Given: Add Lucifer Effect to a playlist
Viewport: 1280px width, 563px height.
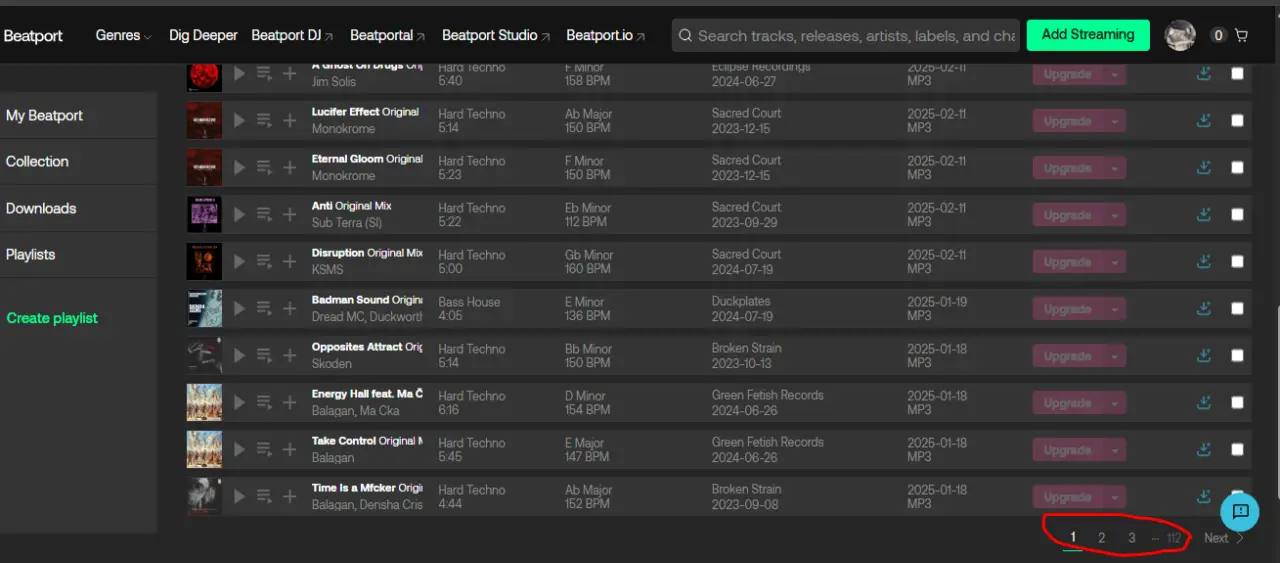Looking at the screenshot, I should (290, 120).
